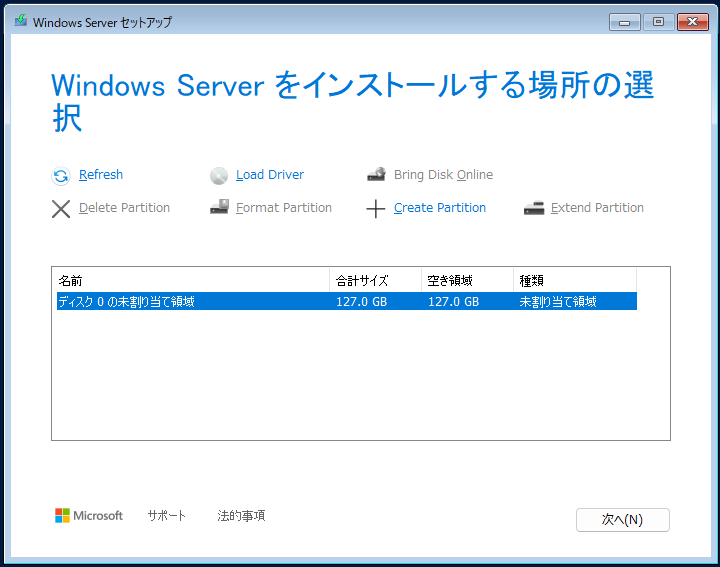Click the Bring Disk Online text
The height and width of the screenshot is (567, 720).
pos(444,175)
